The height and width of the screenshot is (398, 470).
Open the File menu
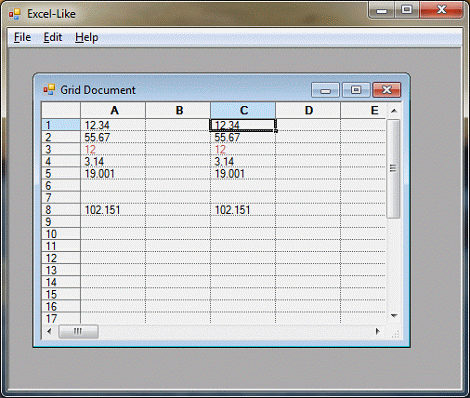[22, 37]
